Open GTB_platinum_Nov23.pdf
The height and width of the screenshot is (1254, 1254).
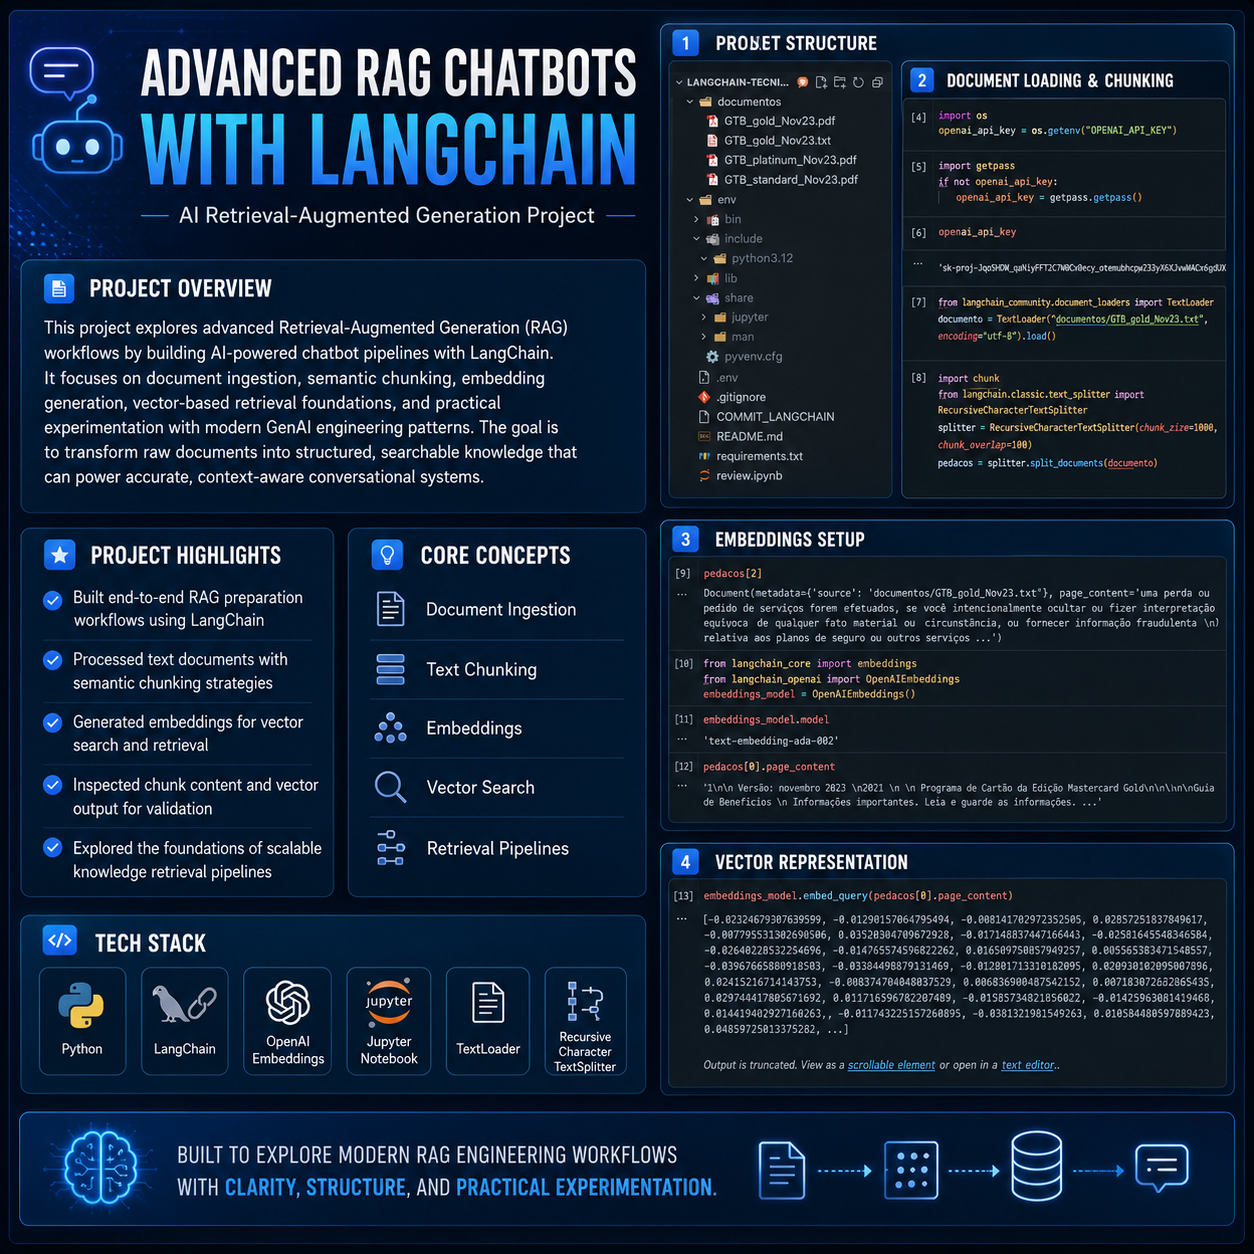(x=782, y=160)
